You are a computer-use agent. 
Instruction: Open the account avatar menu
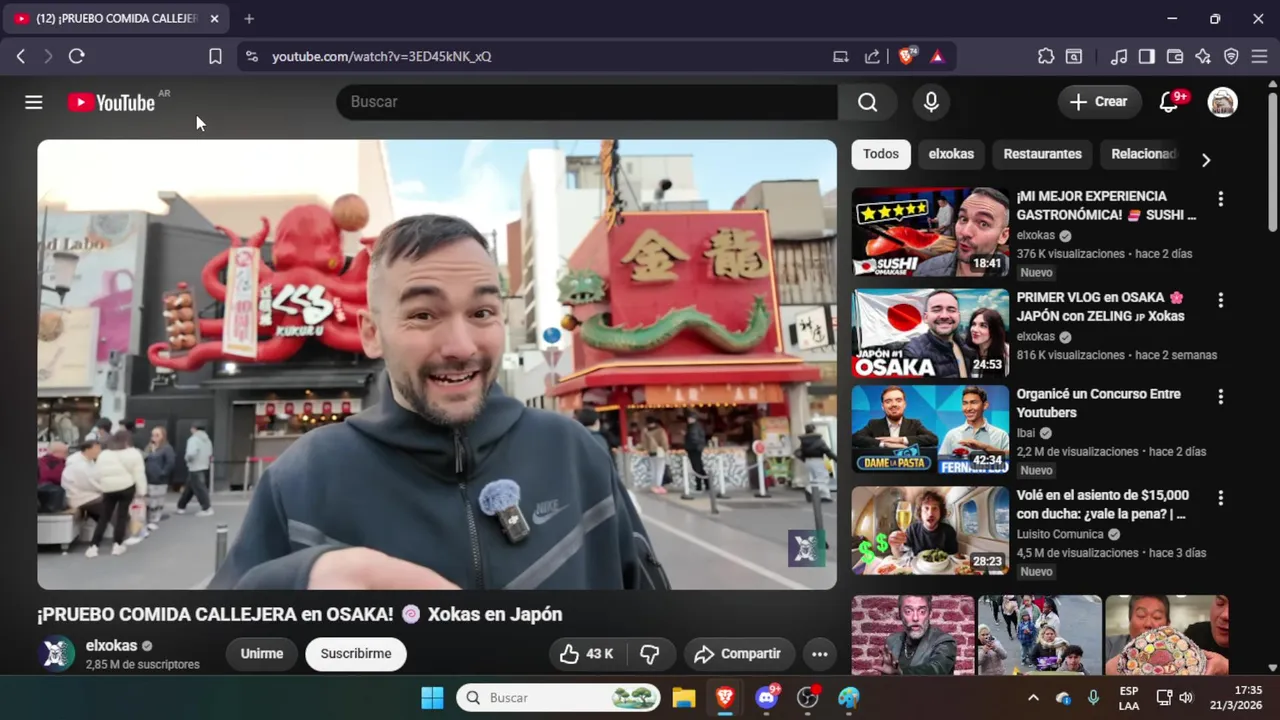[1222, 102]
